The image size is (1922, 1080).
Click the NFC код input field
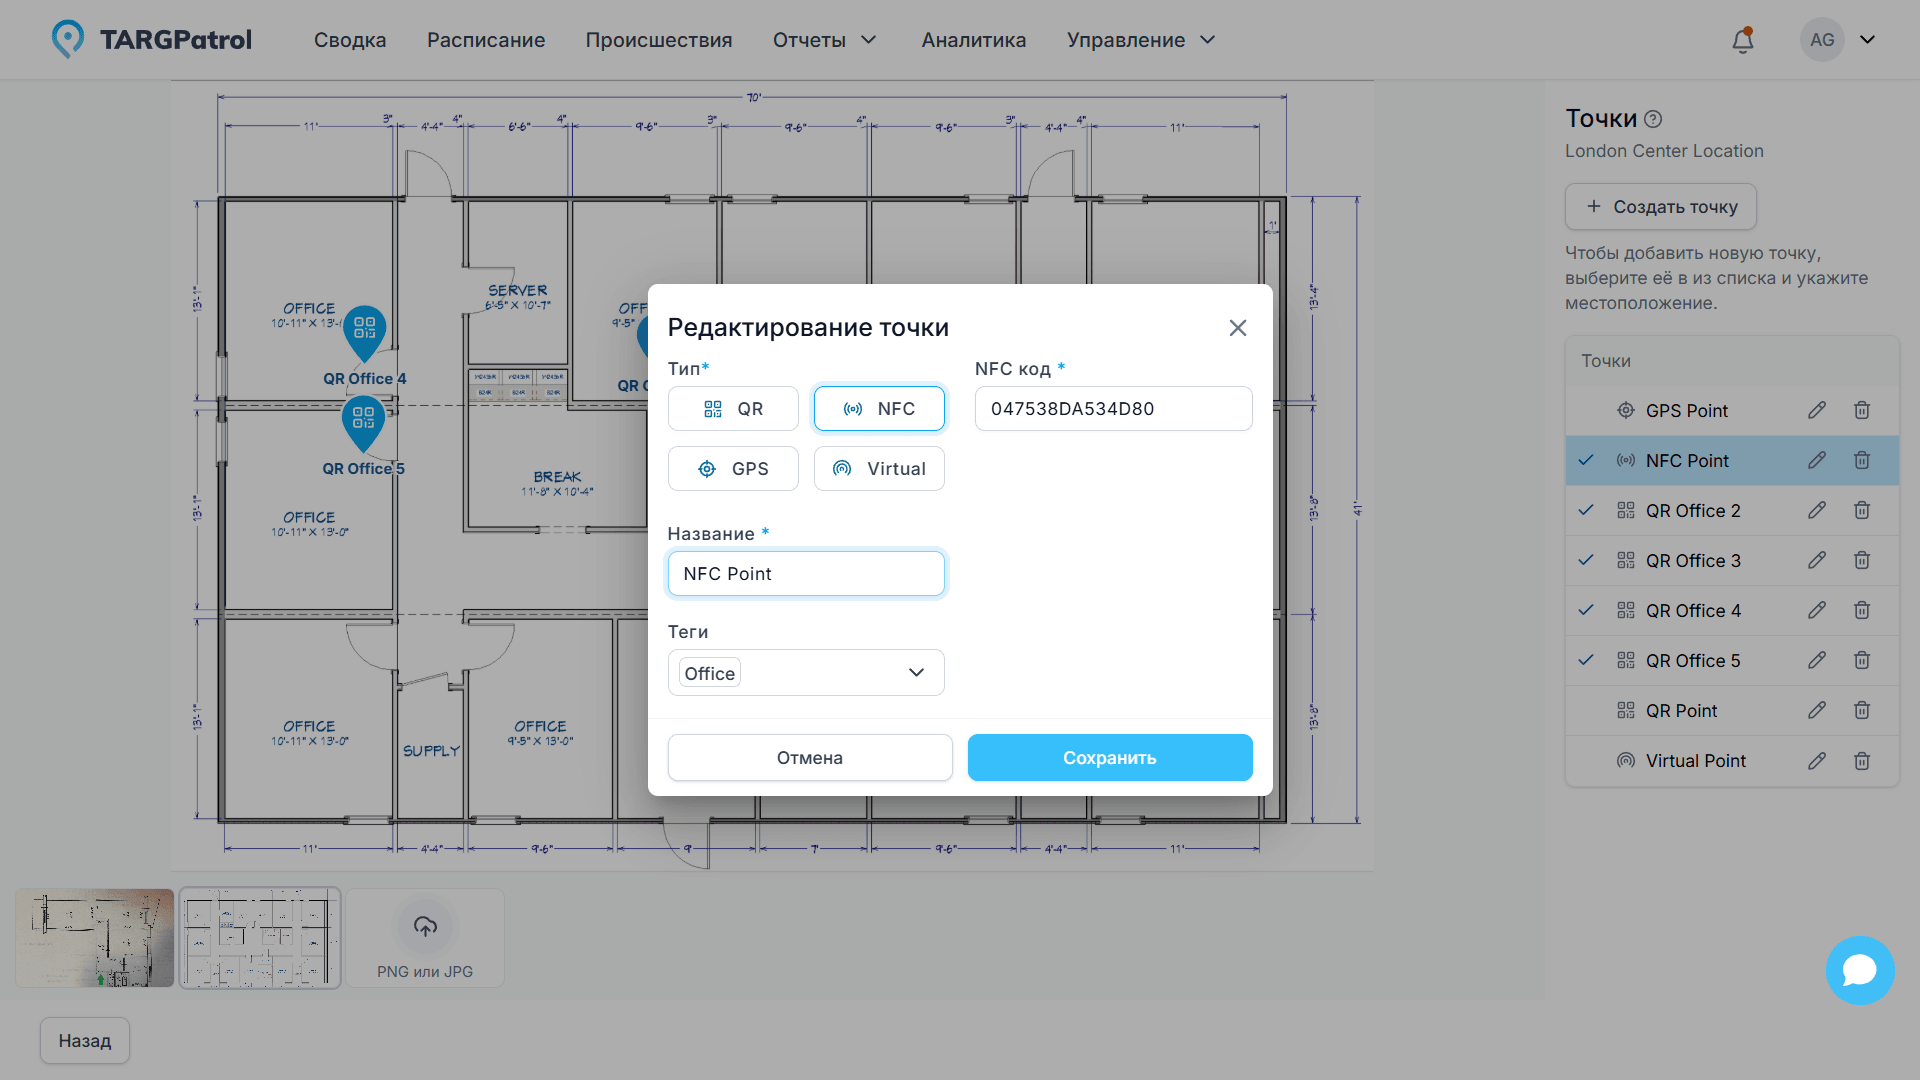1113,408
